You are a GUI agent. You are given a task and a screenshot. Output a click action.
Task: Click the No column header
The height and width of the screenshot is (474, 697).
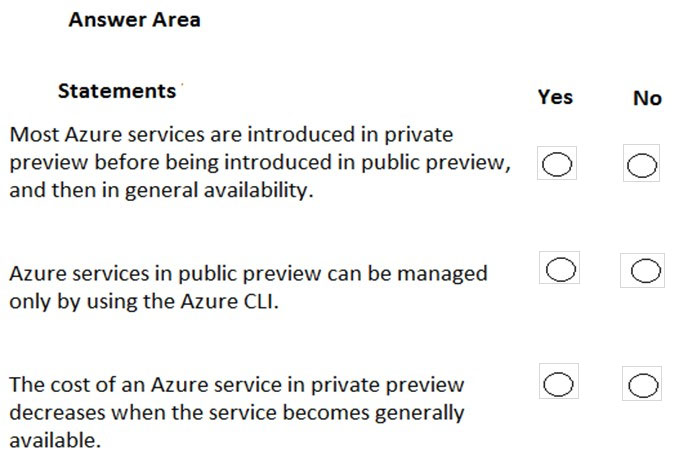pyautogui.click(x=648, y=98)
